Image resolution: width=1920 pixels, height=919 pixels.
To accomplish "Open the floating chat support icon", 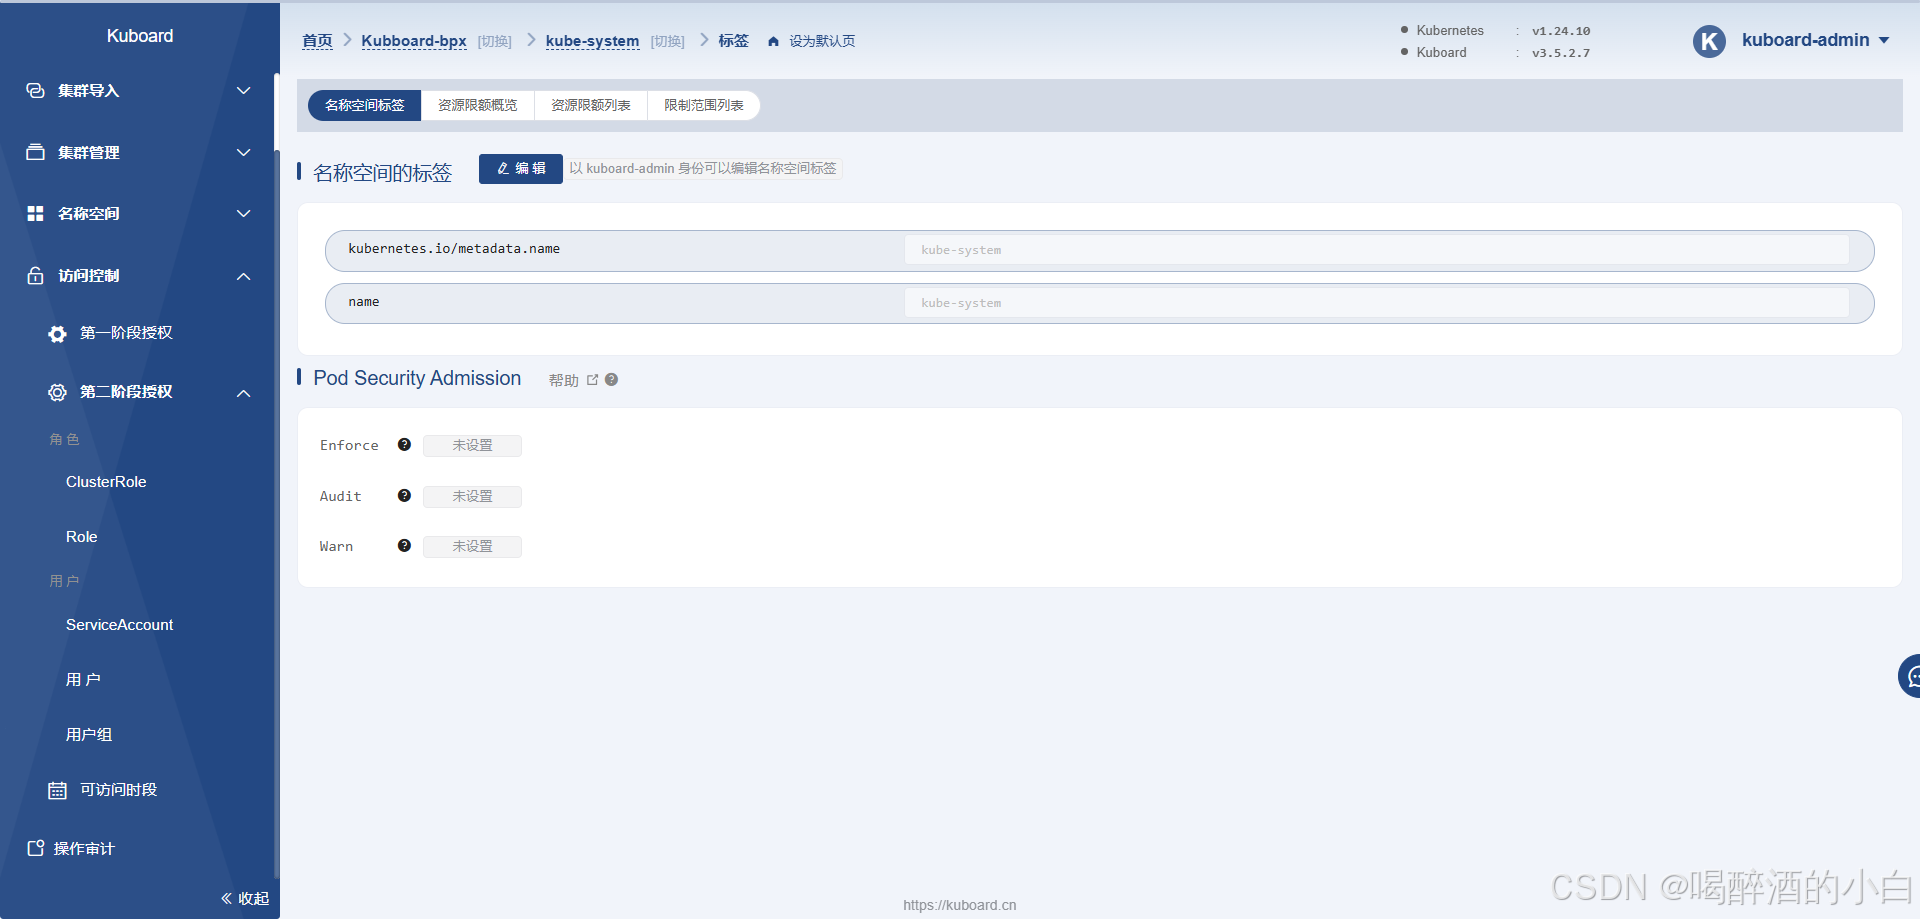I will (1909, 677).
